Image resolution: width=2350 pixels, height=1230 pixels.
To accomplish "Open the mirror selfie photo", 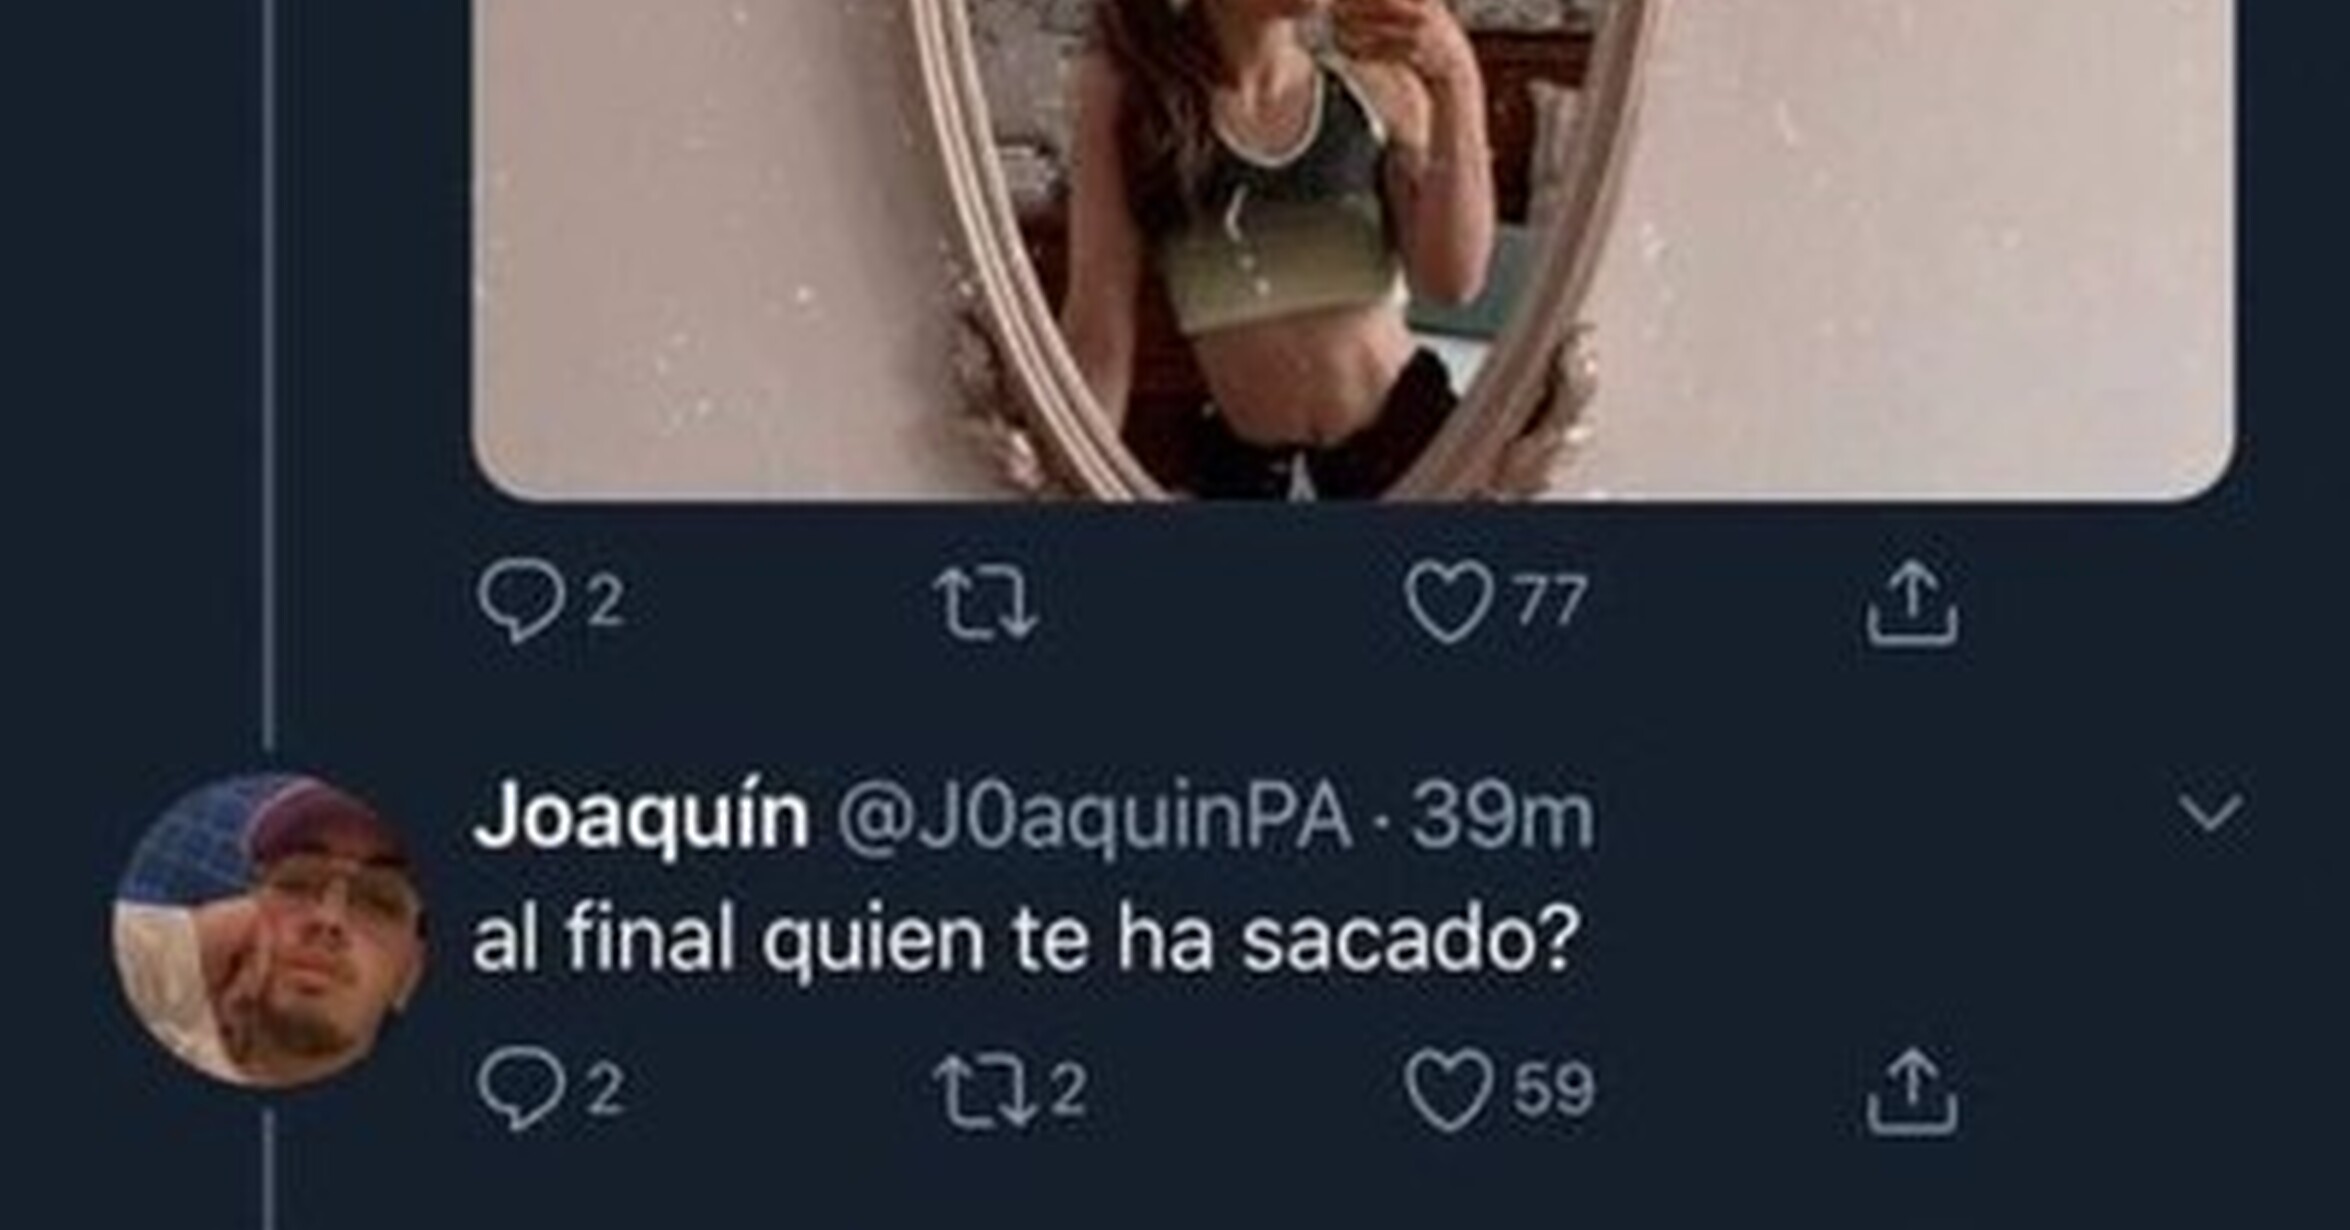I will click(x=1353, y=248).
